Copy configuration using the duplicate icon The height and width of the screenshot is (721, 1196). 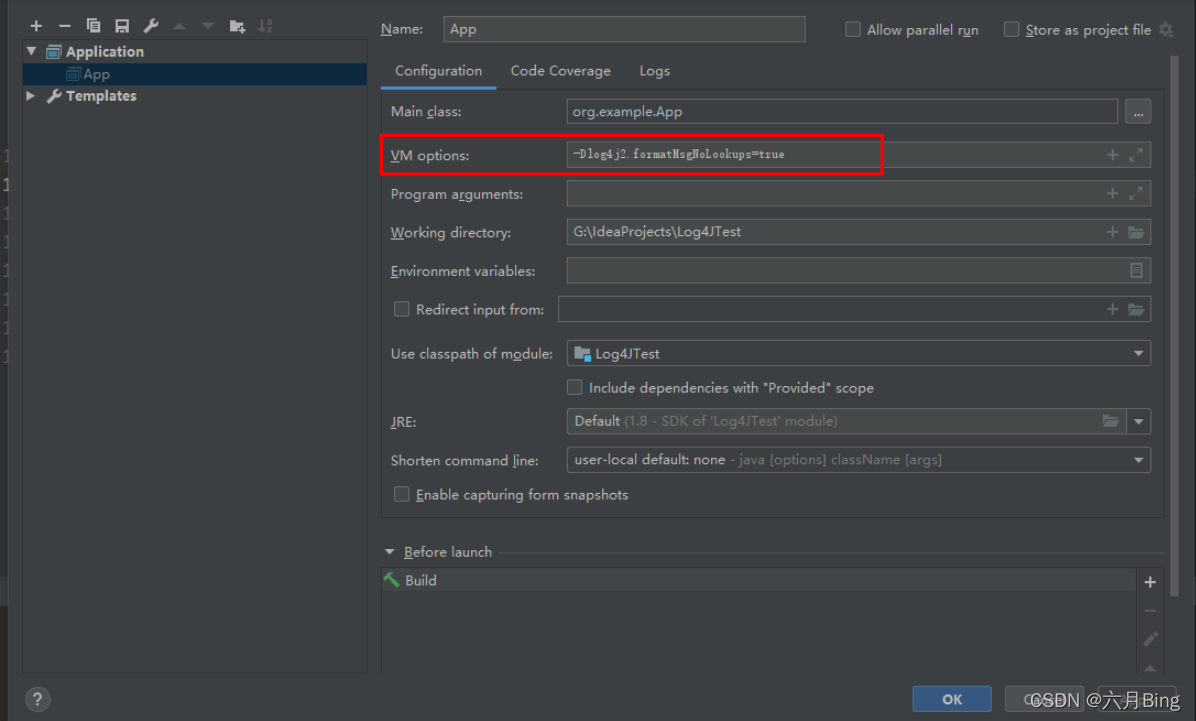click(x=93, y=26)
